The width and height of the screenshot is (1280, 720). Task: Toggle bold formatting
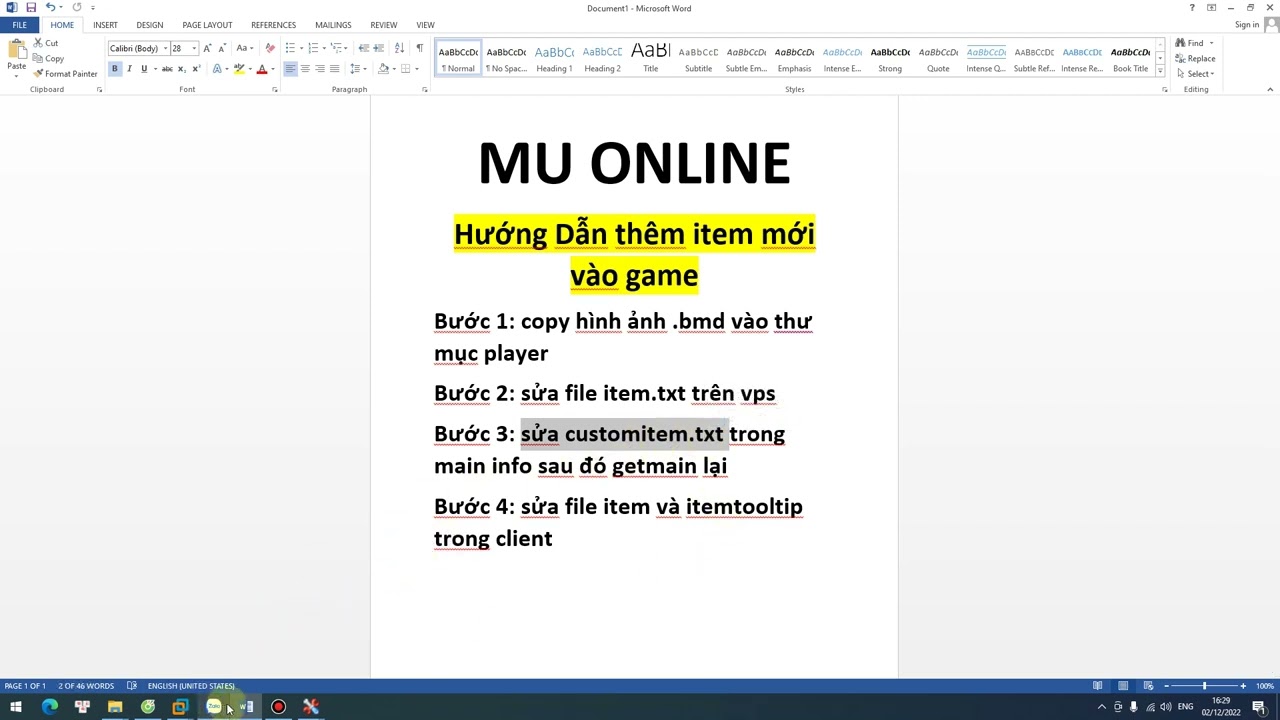(114, 69)
